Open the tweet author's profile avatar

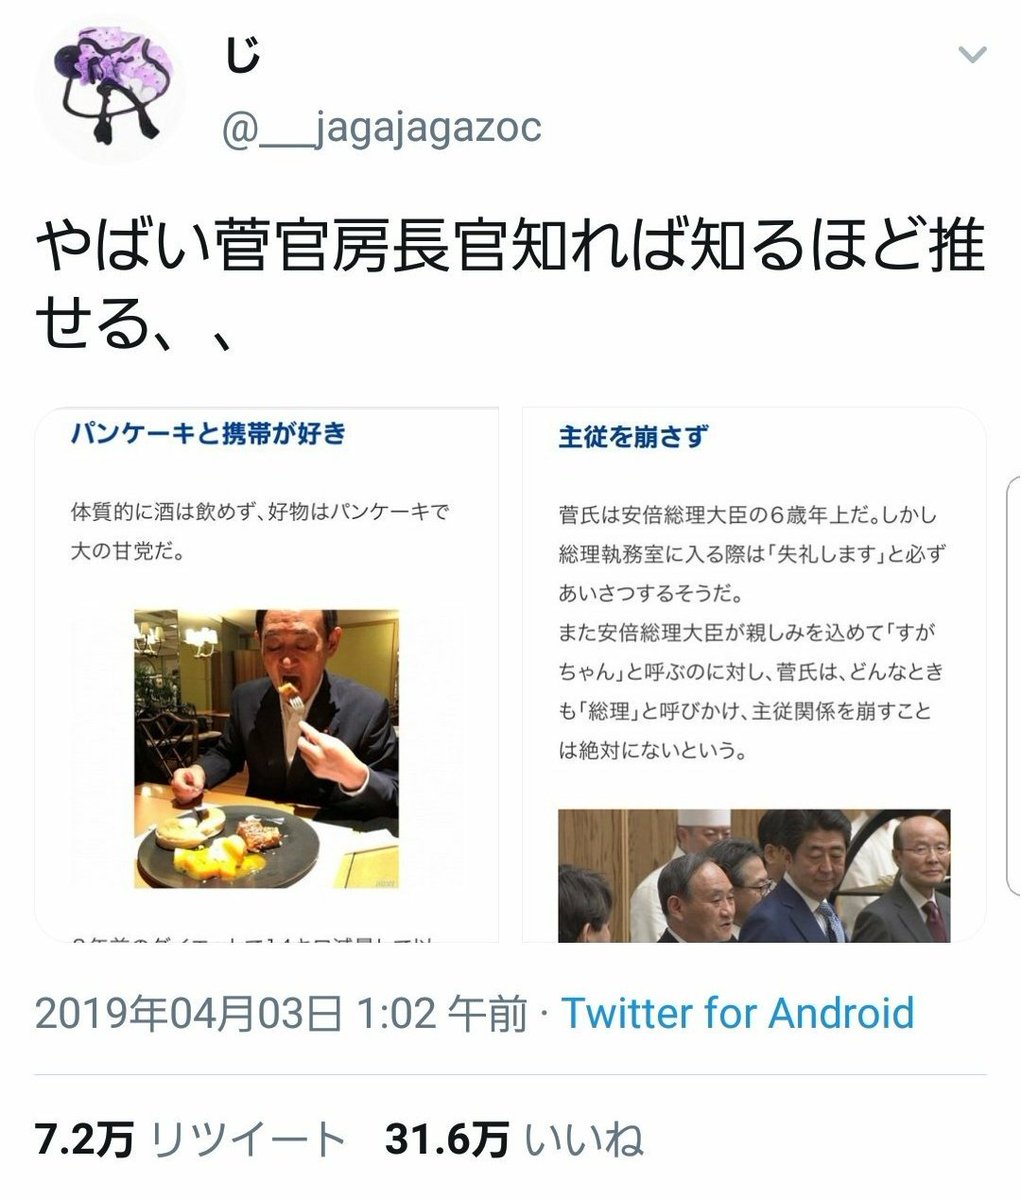tap(110, 90)
